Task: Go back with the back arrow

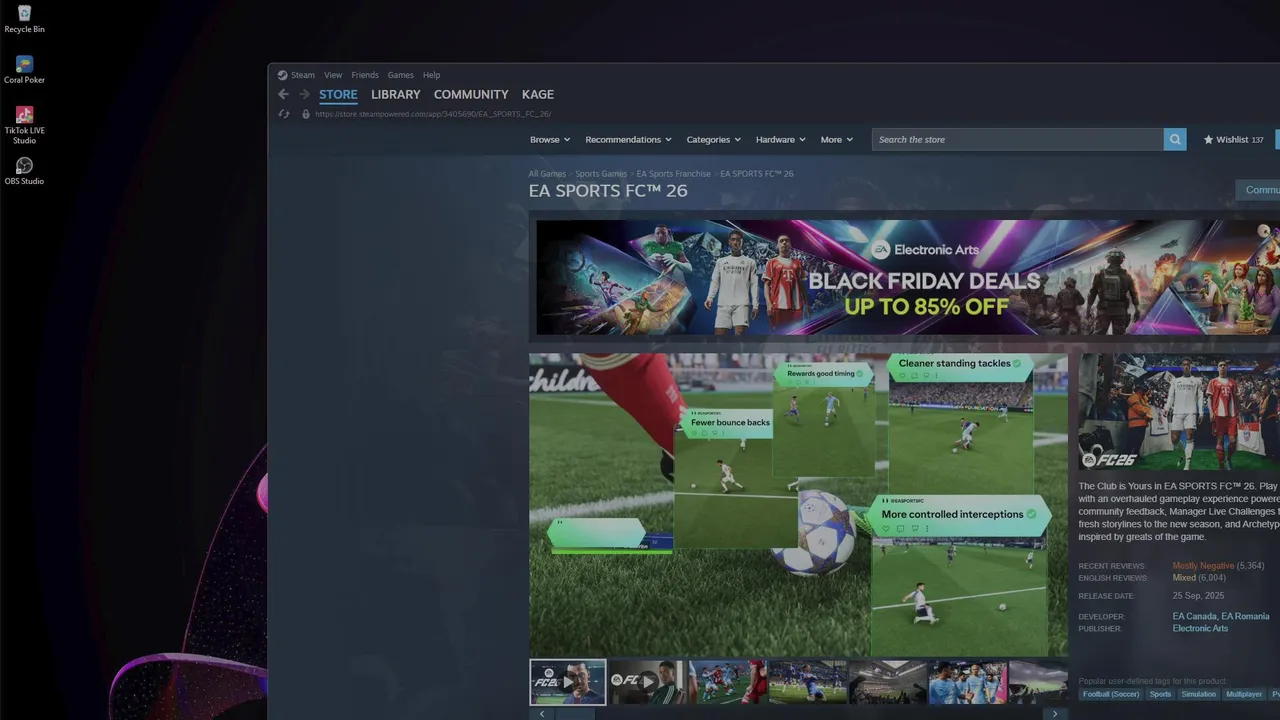Action: pos(283,94)
